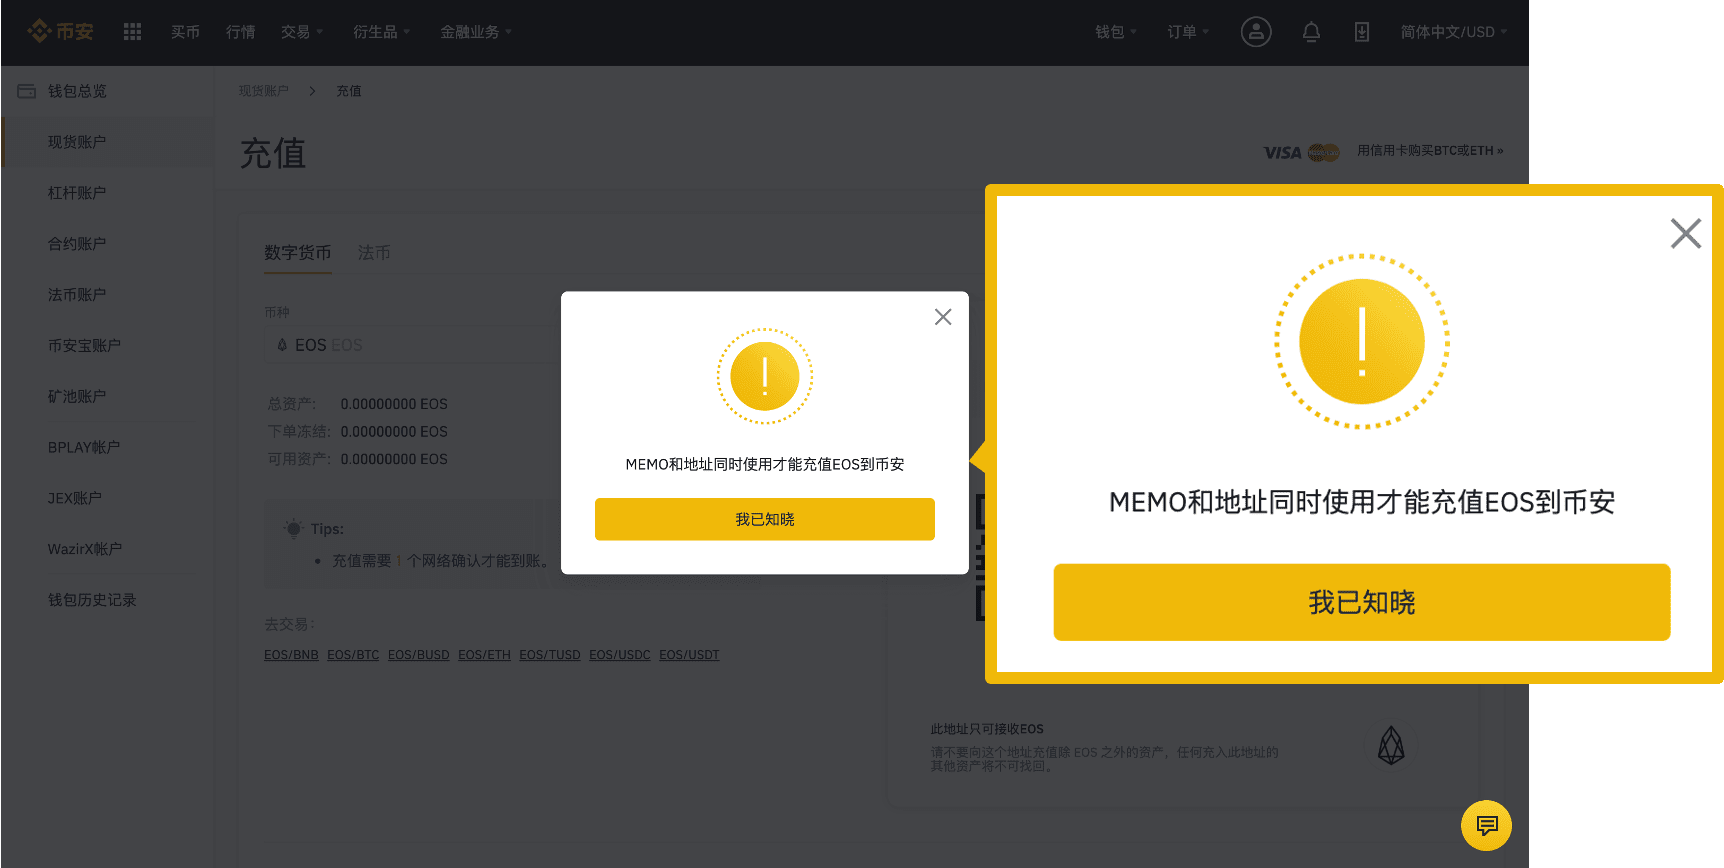Click the app download icon in the header
Viewport: 1724px width, 868px height.
[1362, 32]
